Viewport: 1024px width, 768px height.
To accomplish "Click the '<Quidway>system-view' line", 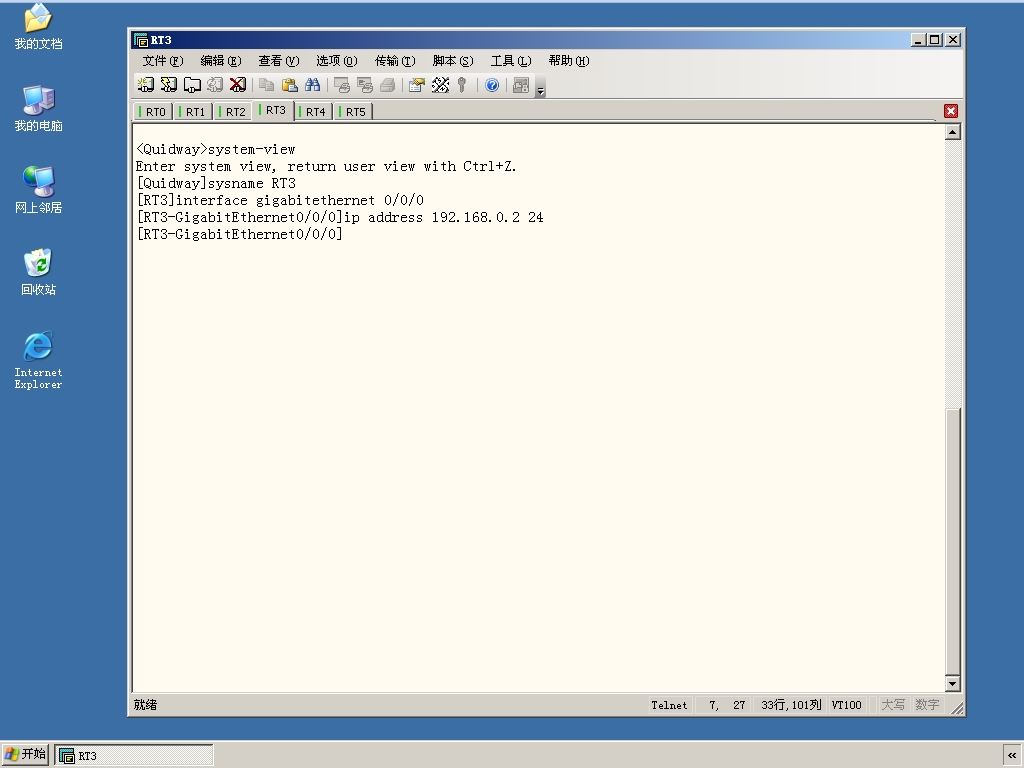I will 216,150.
